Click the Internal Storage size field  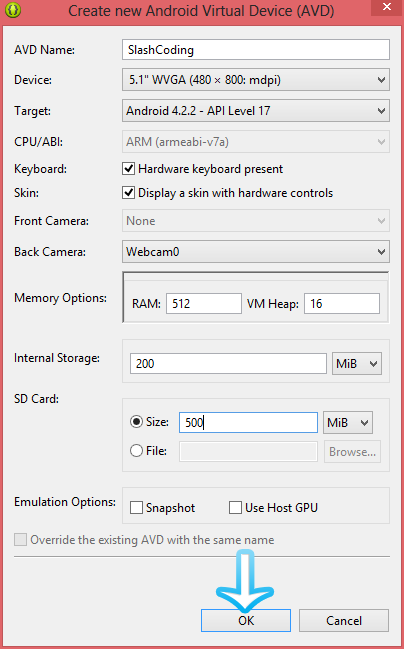tap(228, 363)
